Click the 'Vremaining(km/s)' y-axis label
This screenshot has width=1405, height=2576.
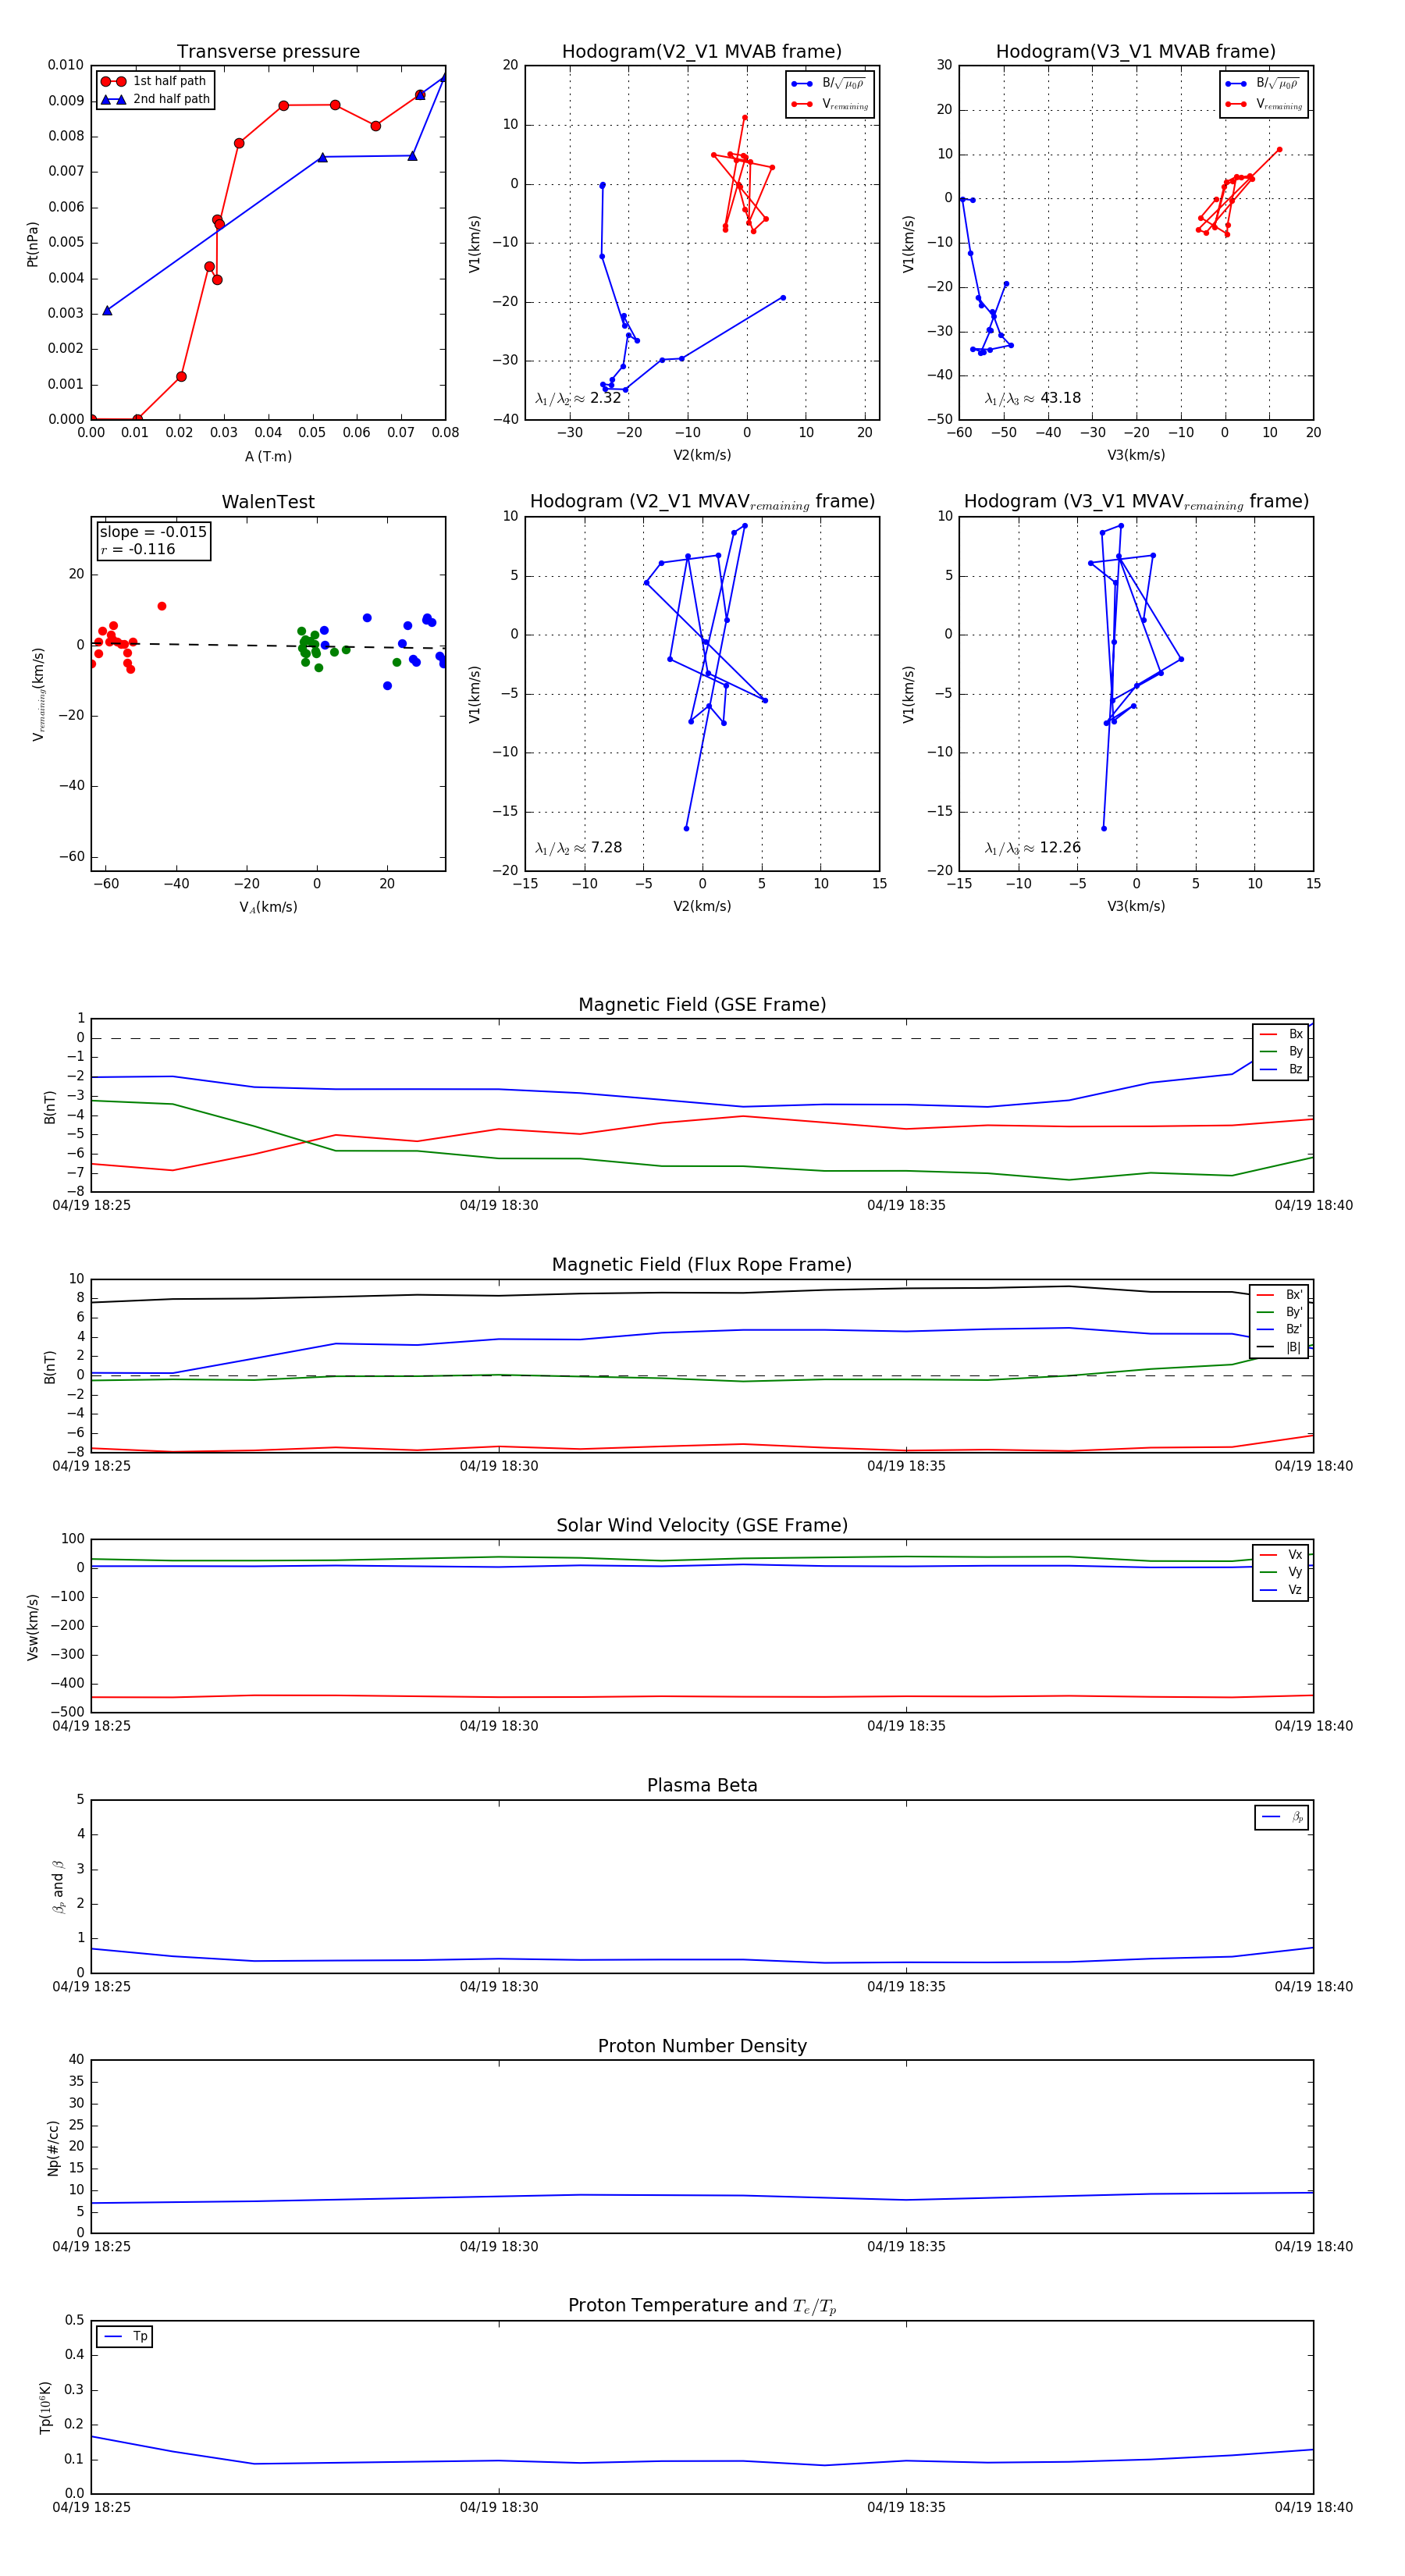coord(38,694)
